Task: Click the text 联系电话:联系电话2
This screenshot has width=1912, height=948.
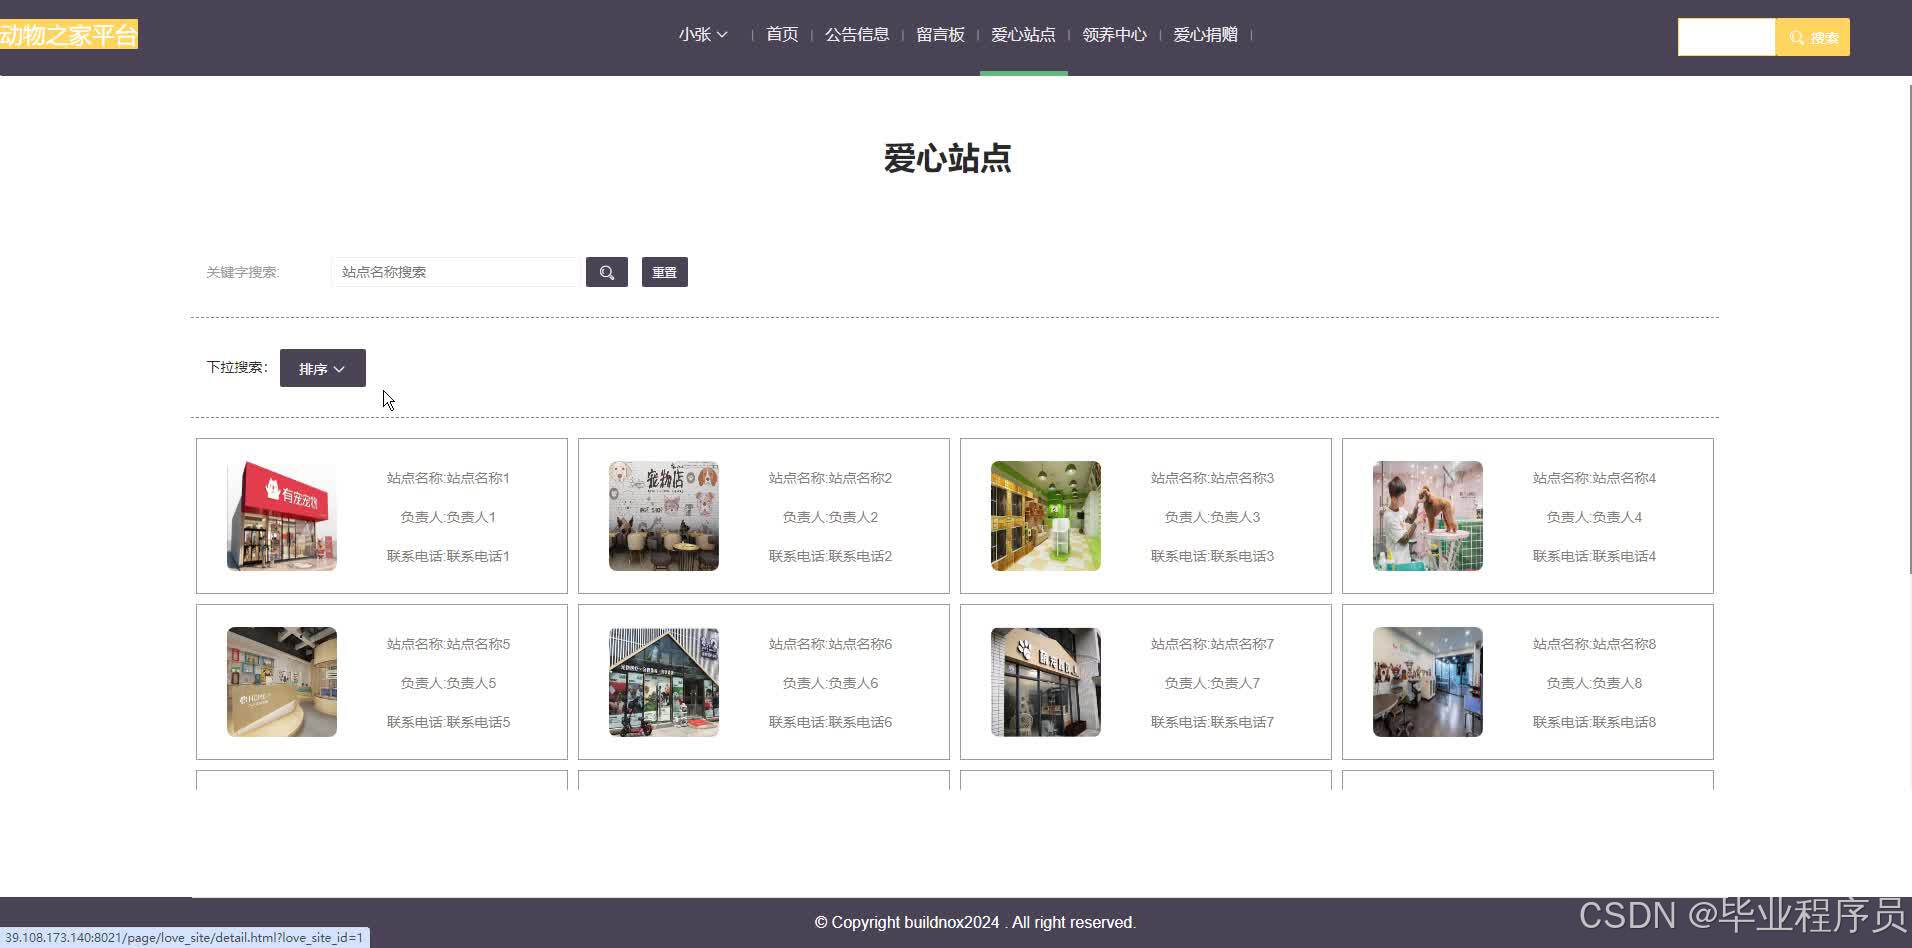Action: tap(830, 556)
